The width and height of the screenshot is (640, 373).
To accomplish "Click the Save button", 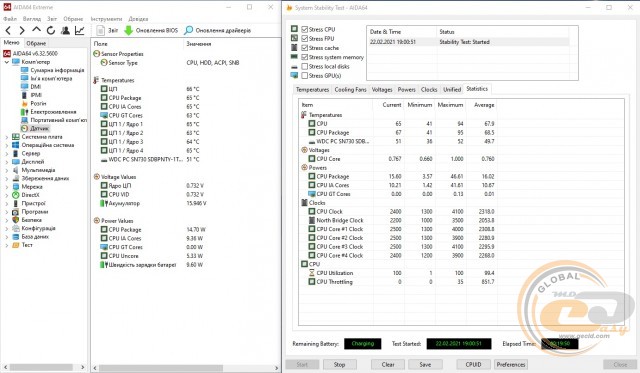I will (425, 364).
